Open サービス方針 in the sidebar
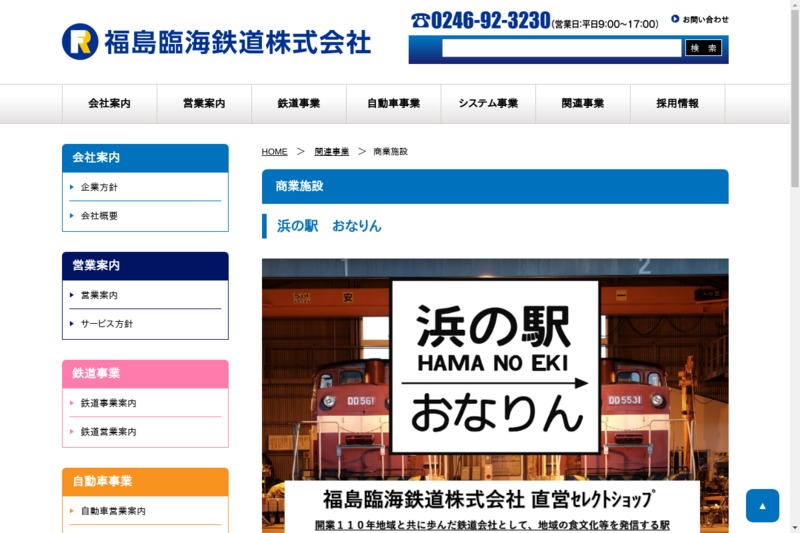The image size is (800, 533). (106, 324)
